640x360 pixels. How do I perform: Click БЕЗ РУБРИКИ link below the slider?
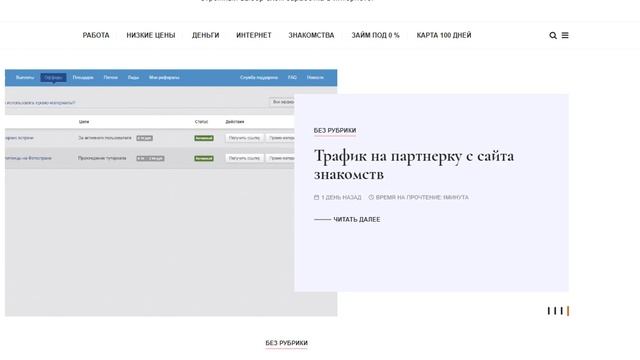pos(287,343)
